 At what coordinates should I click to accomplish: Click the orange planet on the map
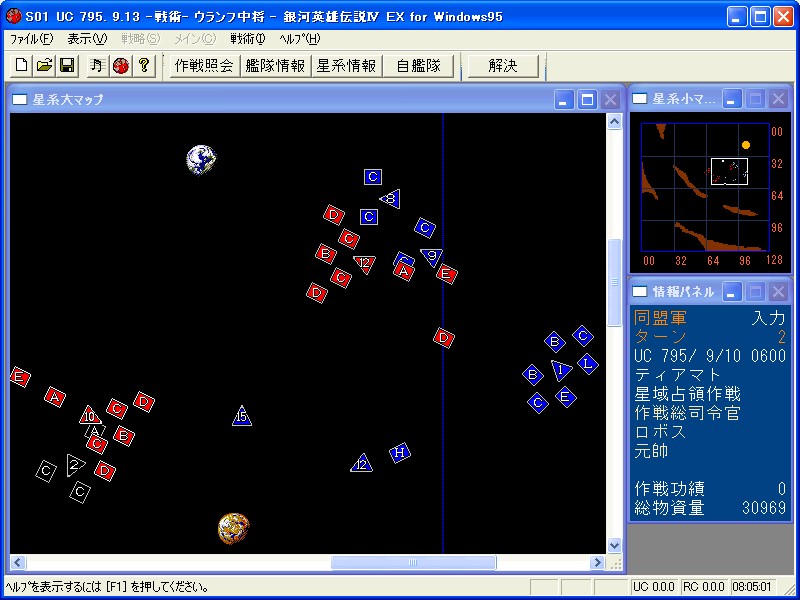[234, 528]
